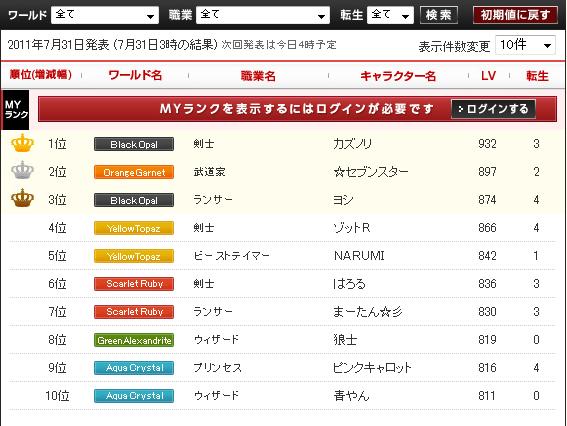This screenshot has width=567, height=426.
Task: Click job name 武道家 in 2位 row
Action: pyautogui.click(x=209, y=171)
